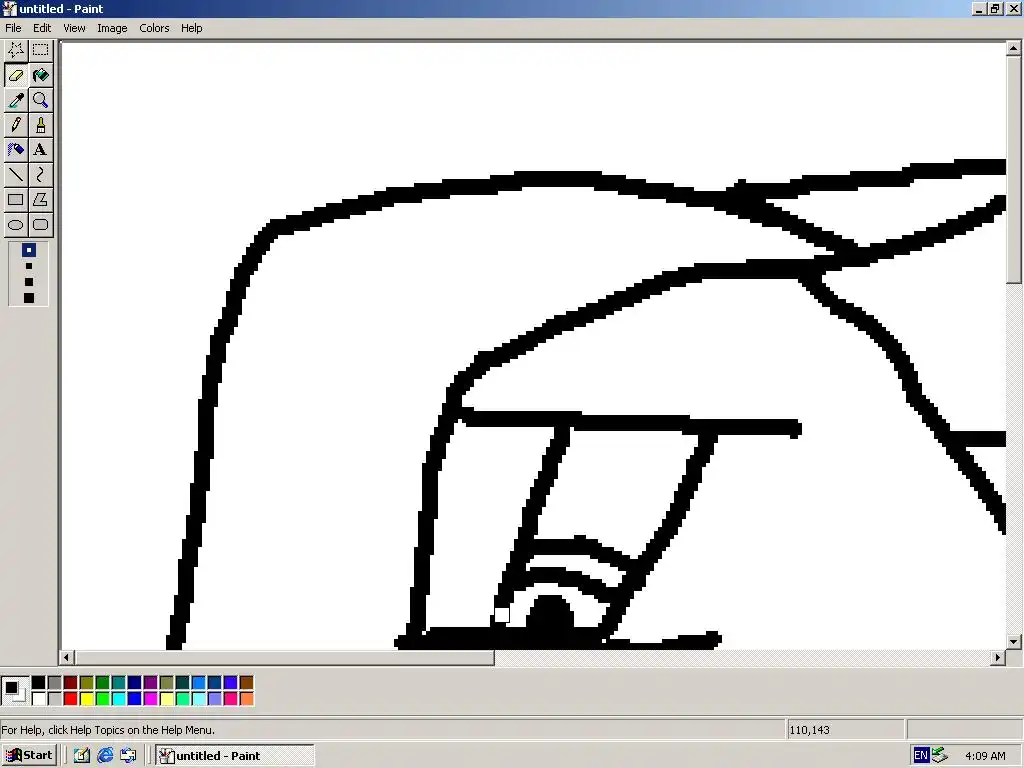Select the Free-Form Select tool
Viewport: 1024px width, 768px height.
[16, 50]
